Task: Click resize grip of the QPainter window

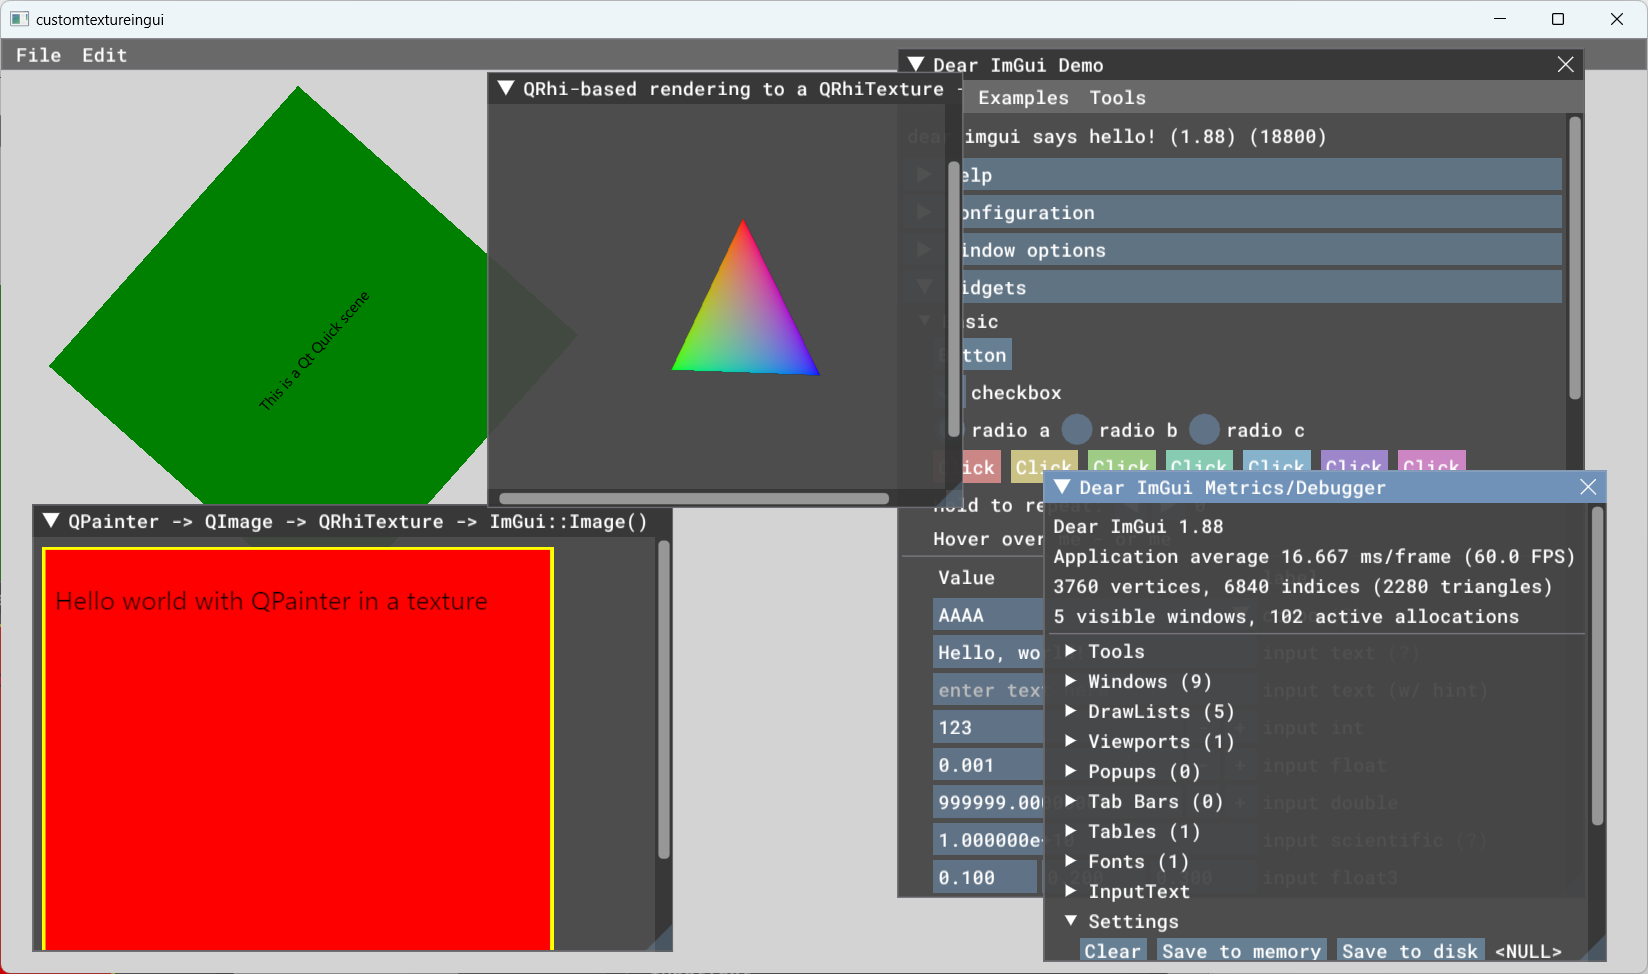Action: point(661,939)
